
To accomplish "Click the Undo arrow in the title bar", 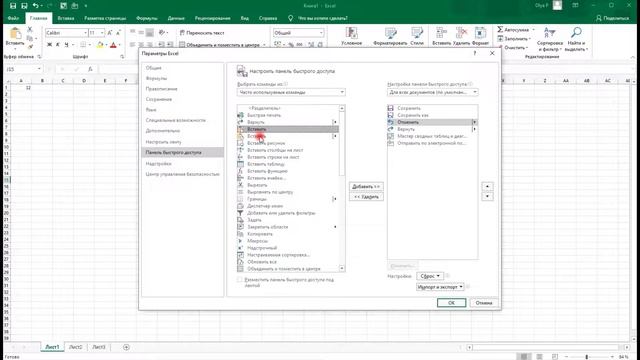I will click(36, 6).
